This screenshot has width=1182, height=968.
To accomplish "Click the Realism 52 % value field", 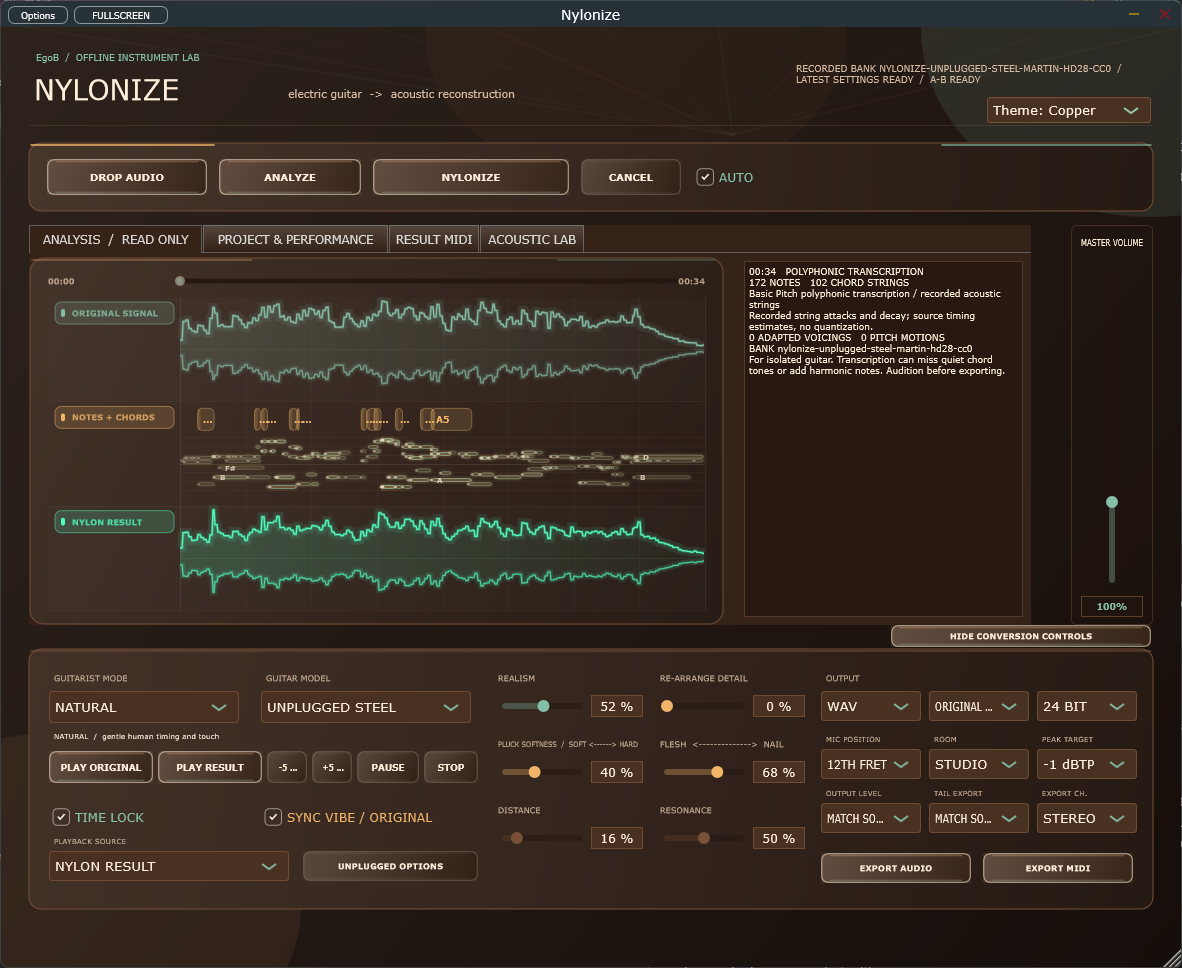I will (x=617, y=706).
